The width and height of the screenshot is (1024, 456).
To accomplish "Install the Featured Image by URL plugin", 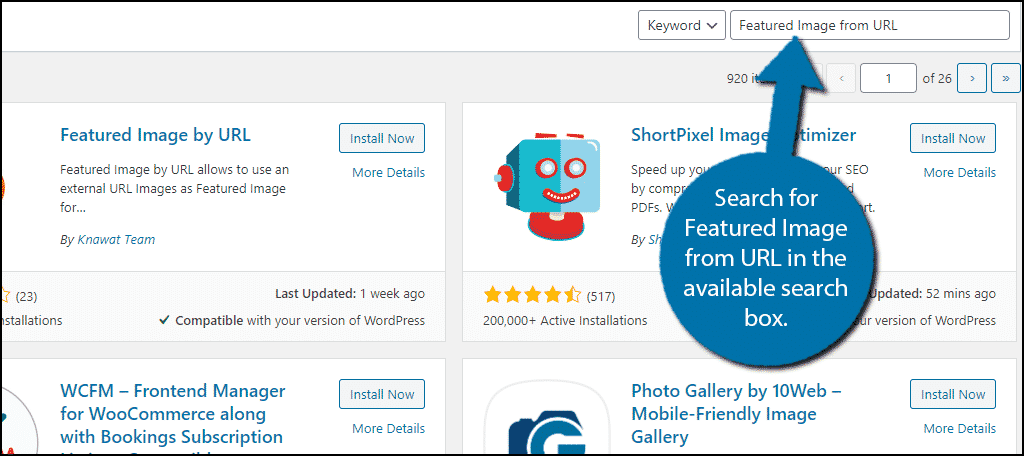I will coord(382,138).
